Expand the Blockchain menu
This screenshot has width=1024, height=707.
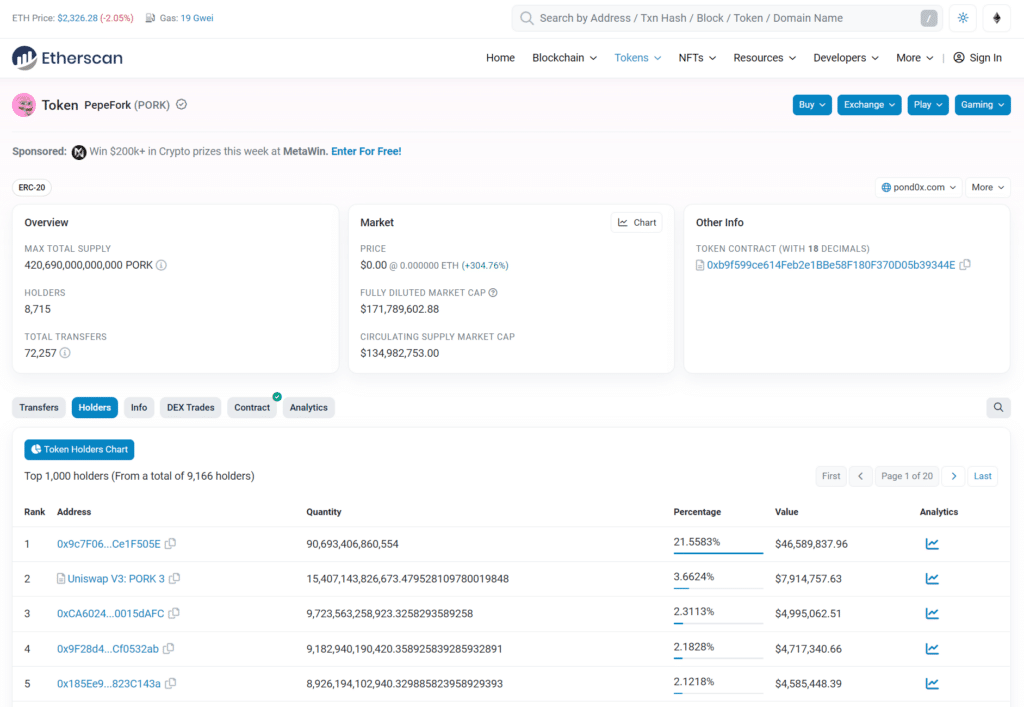[564, 57]
